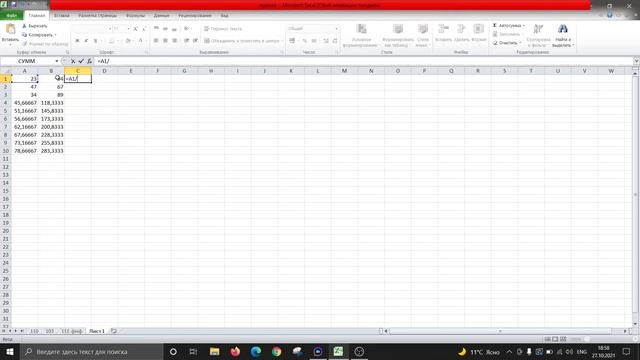Viewport: 640px width, 360px height.
Task: Click AutoSum (Автосумма)
Action: tap(509, 26)
